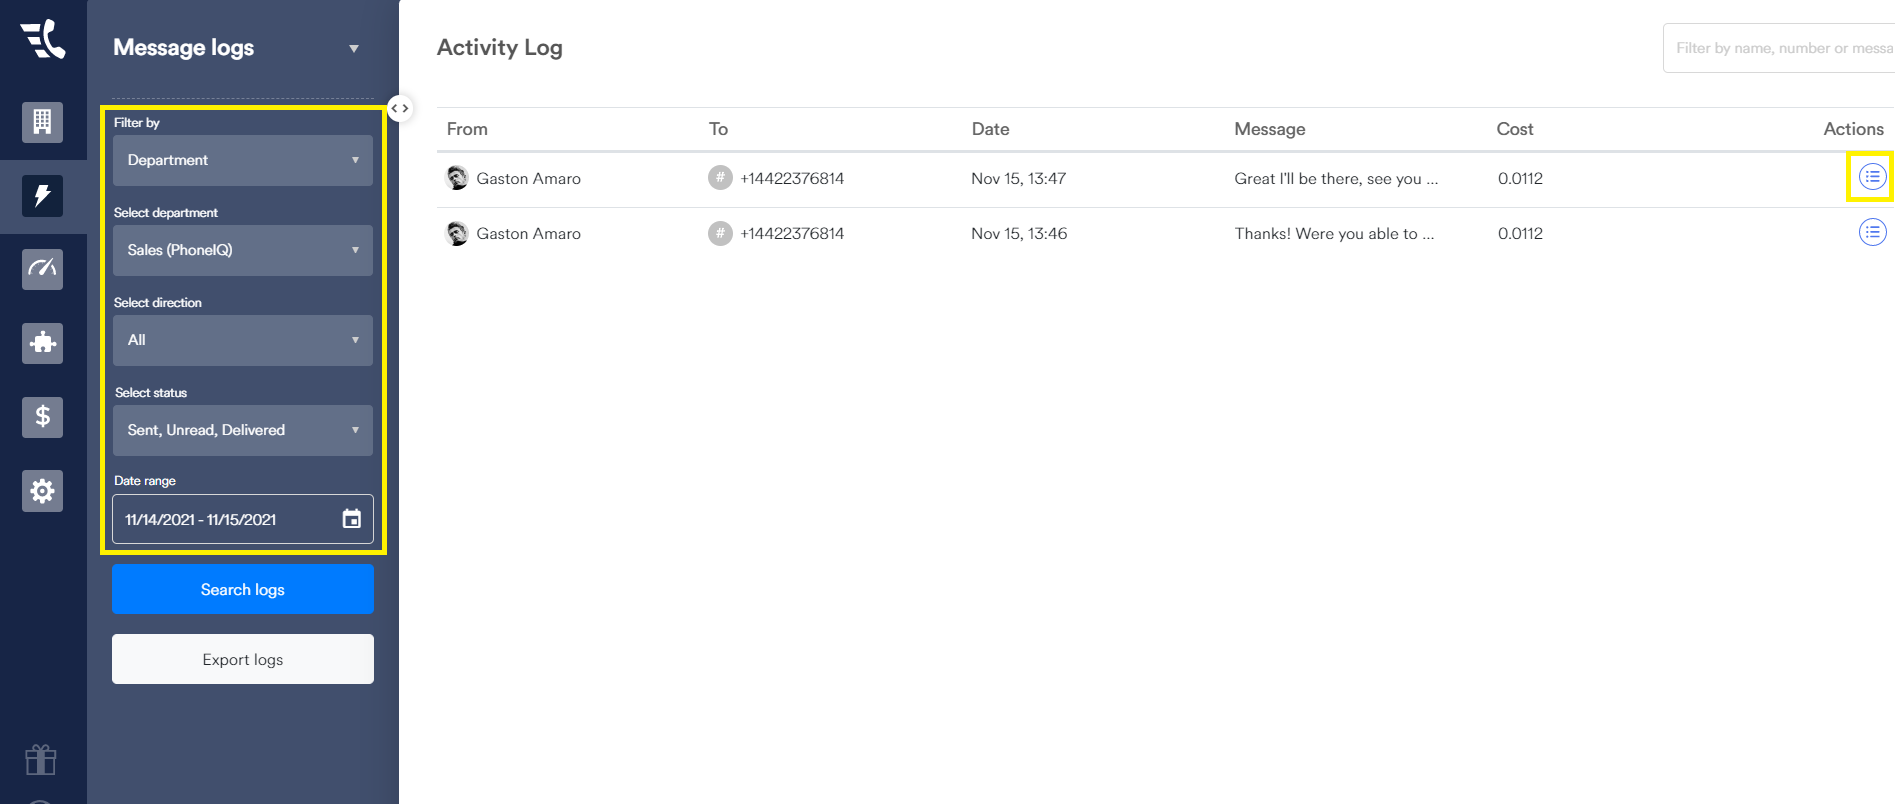View details of the 13:46 message
Screen dimensions: 1895x804
(1871, 232)
